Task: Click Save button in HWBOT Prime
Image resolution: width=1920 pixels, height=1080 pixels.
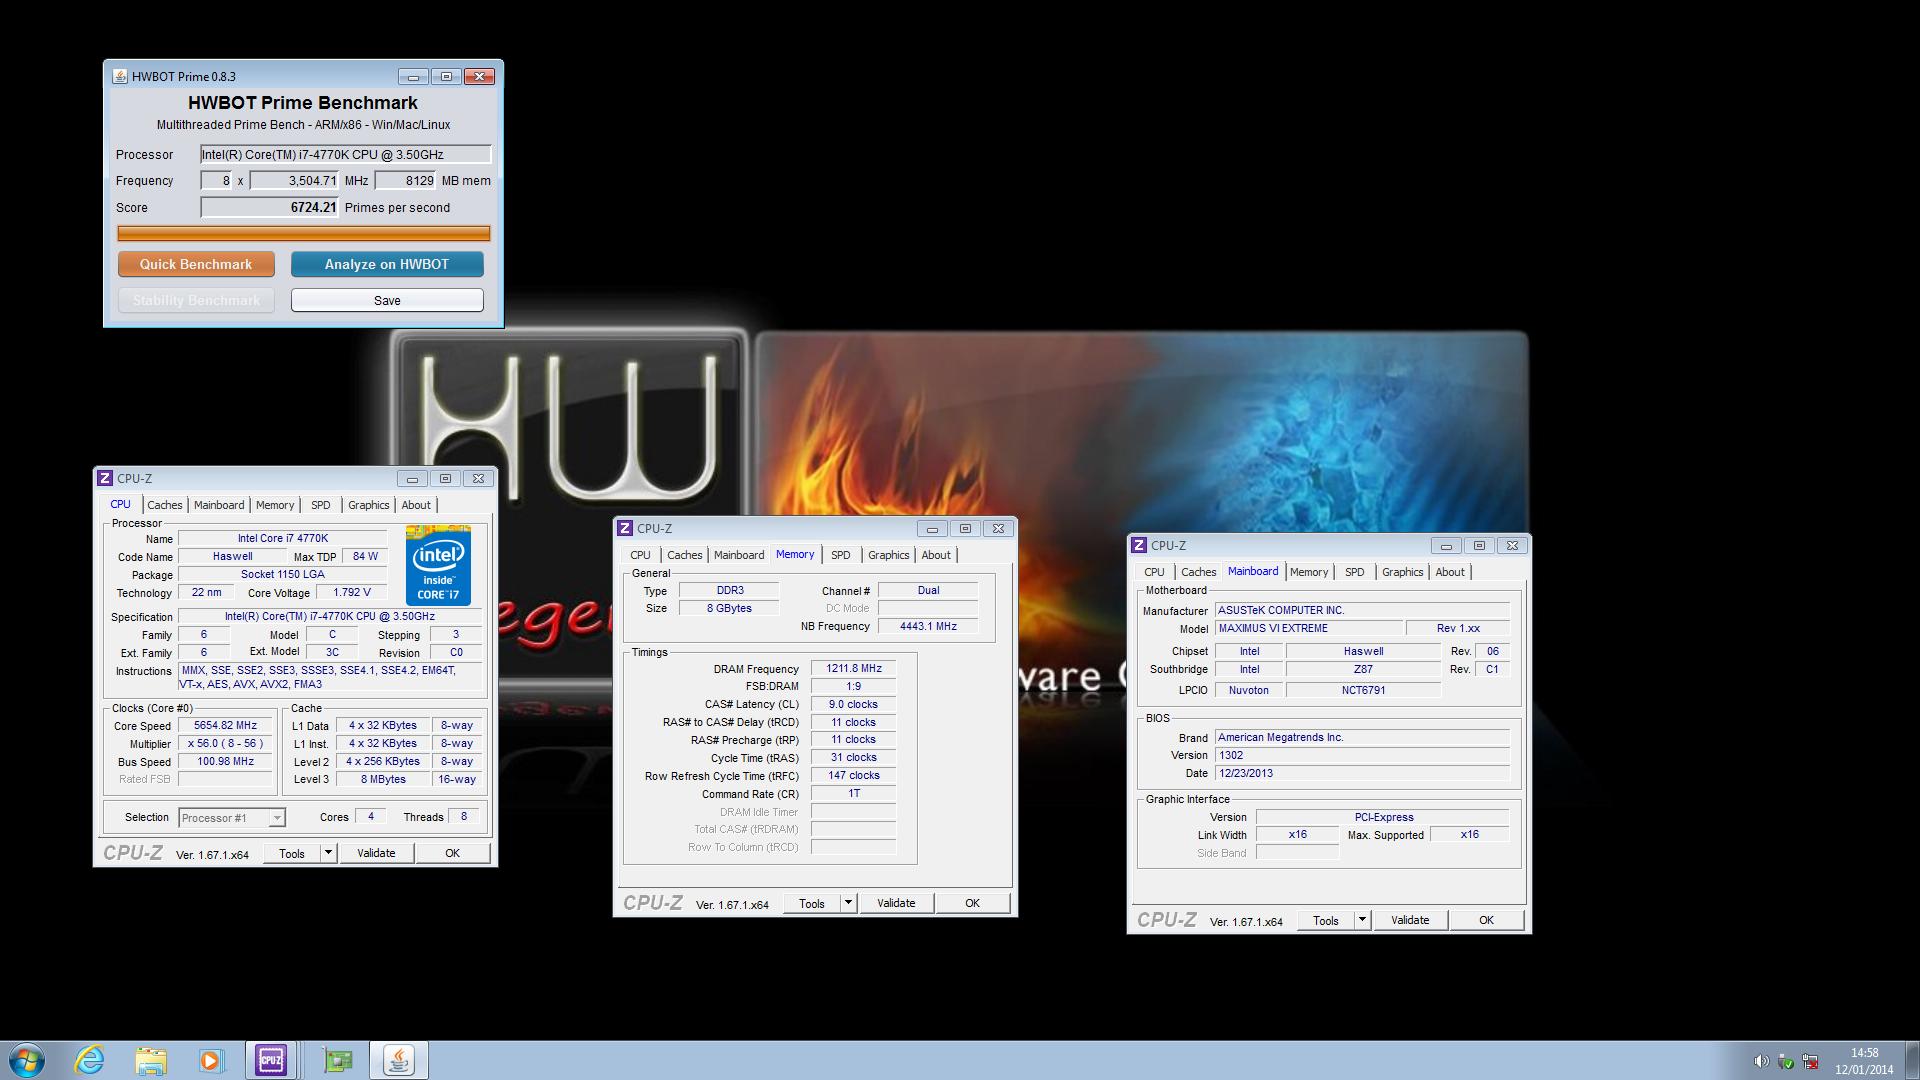Action: tap(387, 300)
